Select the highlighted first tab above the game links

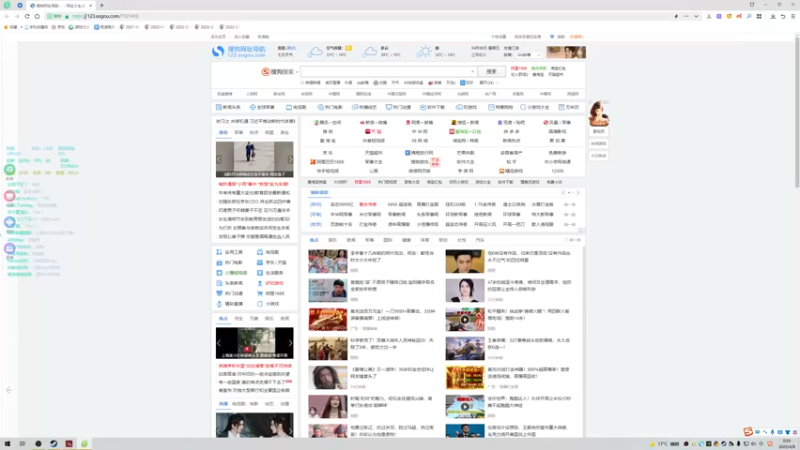319,193
